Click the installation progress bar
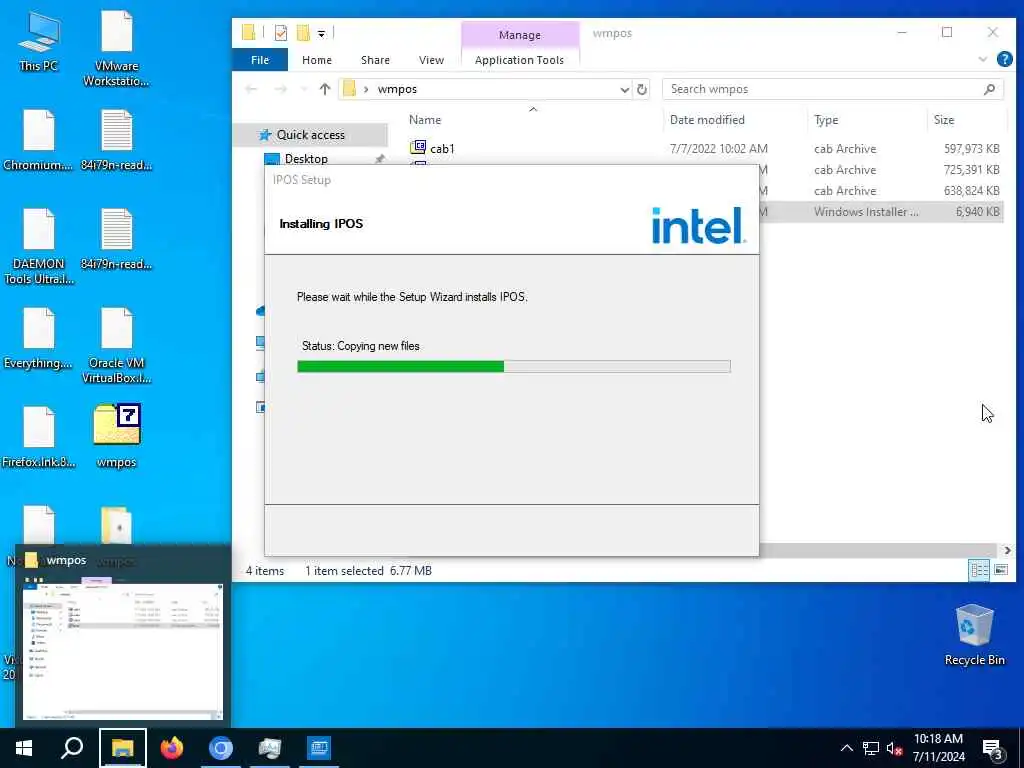 [513, 366]
